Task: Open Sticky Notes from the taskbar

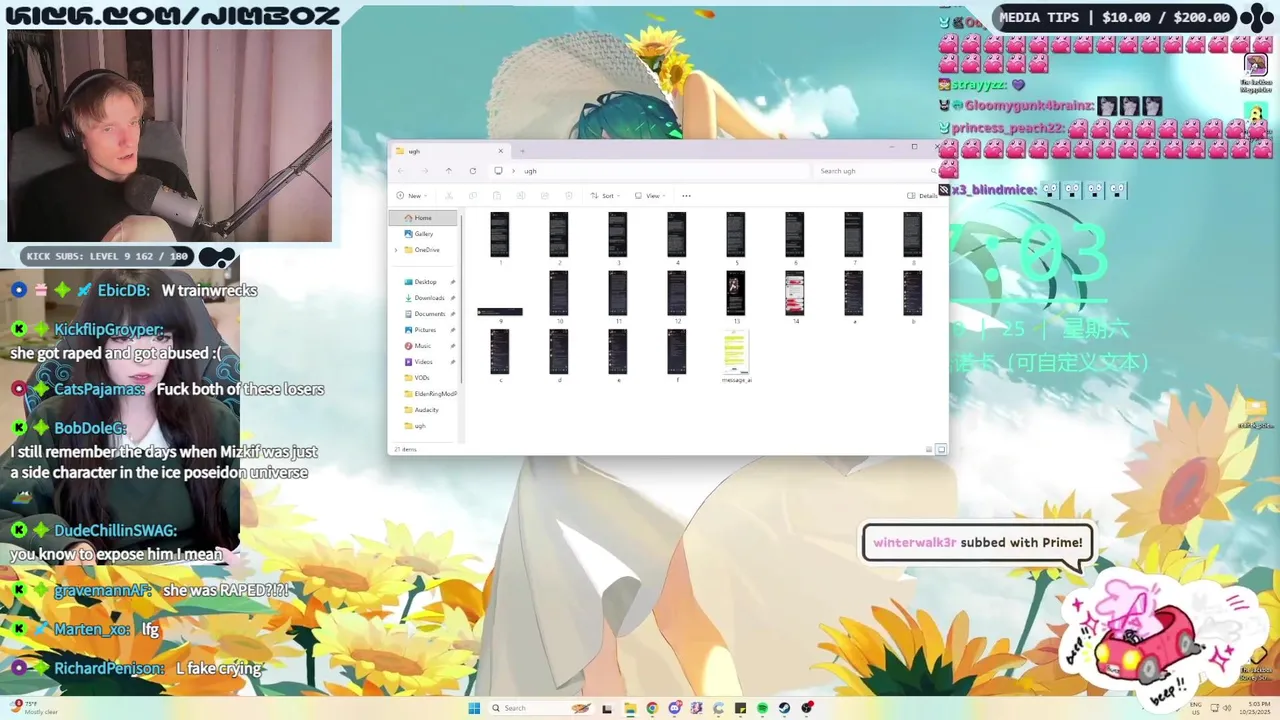Action: click(741, 708)
